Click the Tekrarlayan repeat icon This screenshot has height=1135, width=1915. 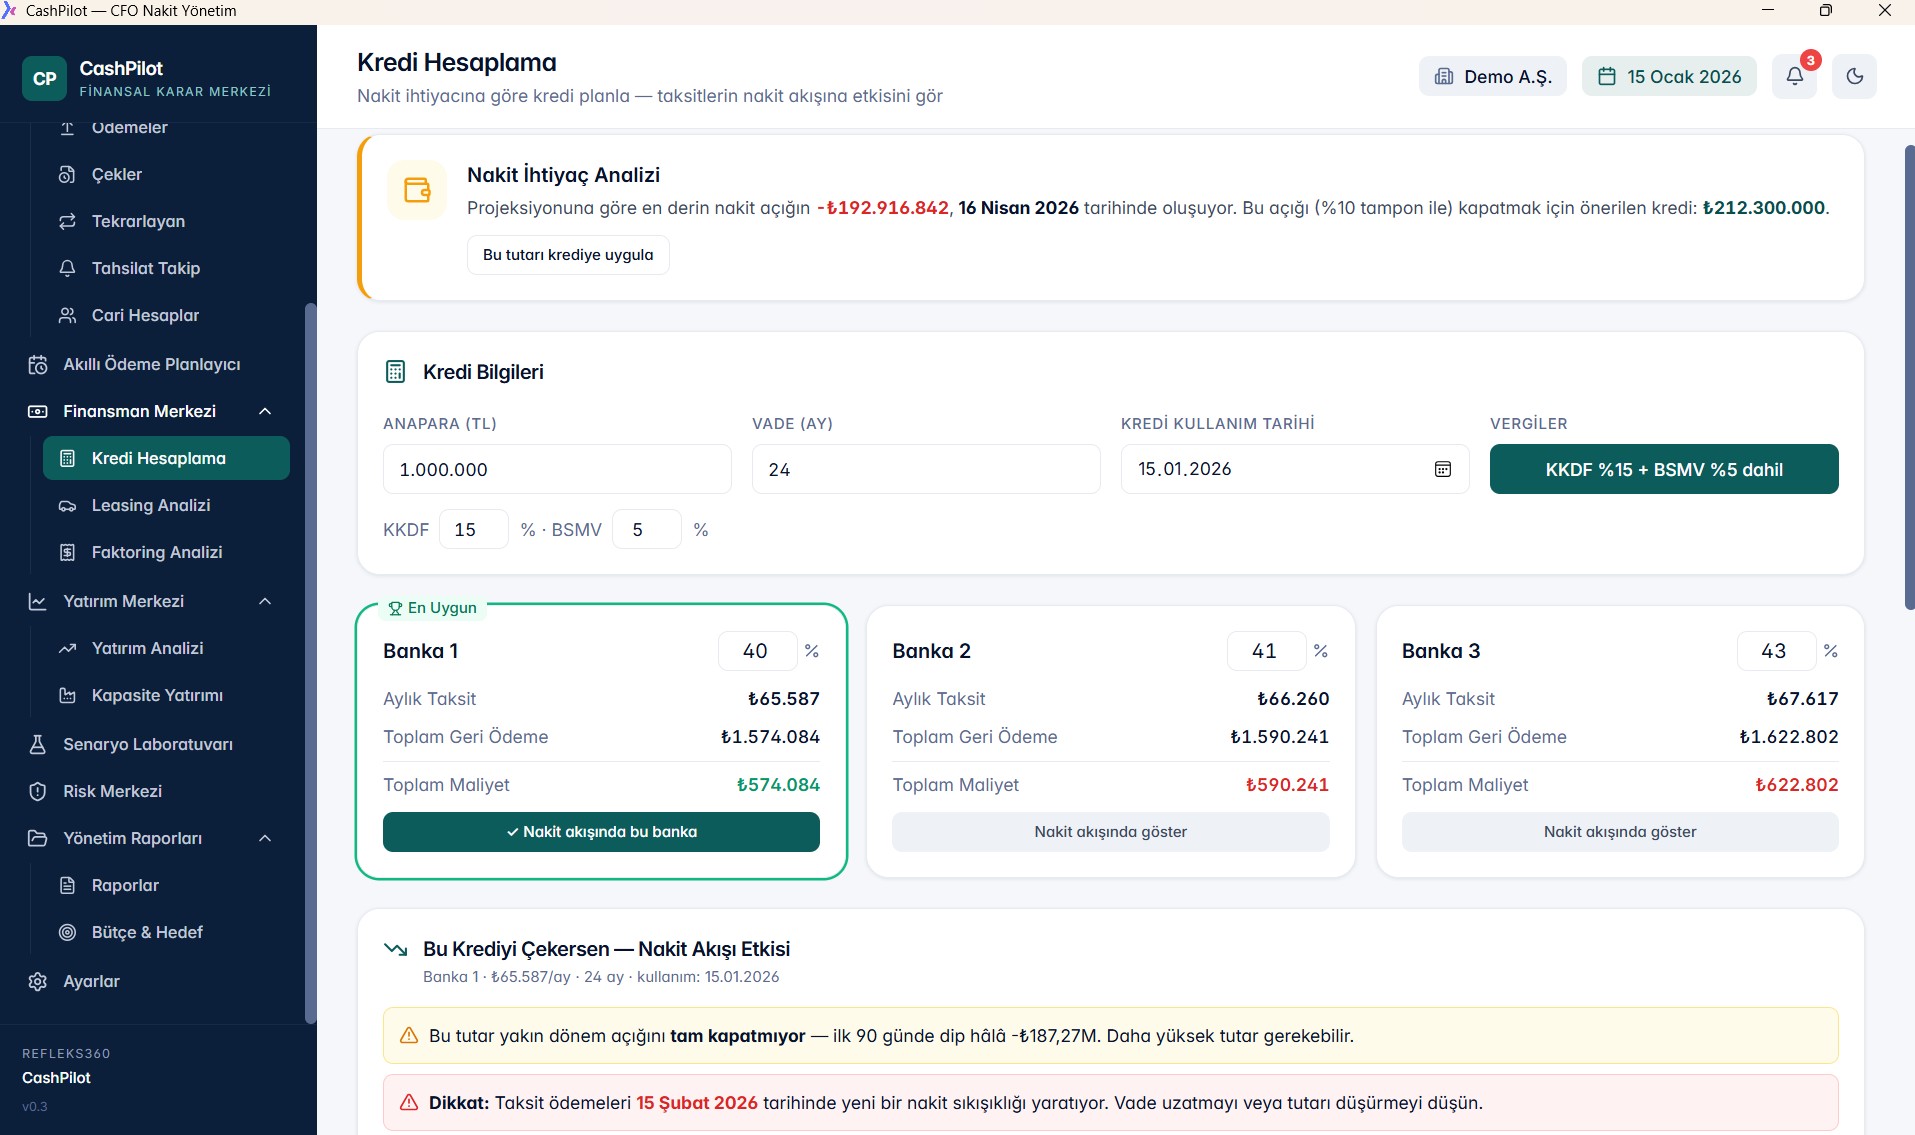click(67, 222)
